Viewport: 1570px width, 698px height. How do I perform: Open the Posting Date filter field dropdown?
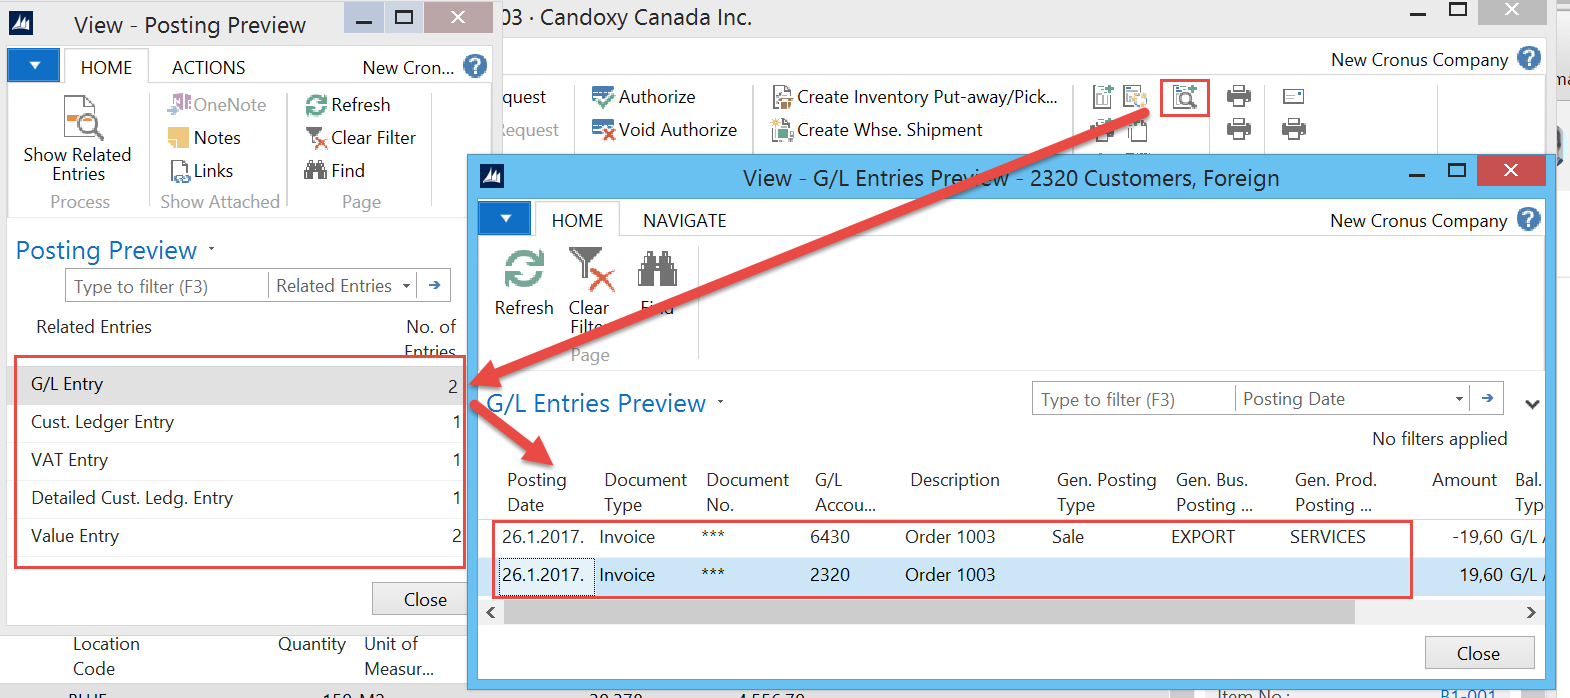(1459, 399)
